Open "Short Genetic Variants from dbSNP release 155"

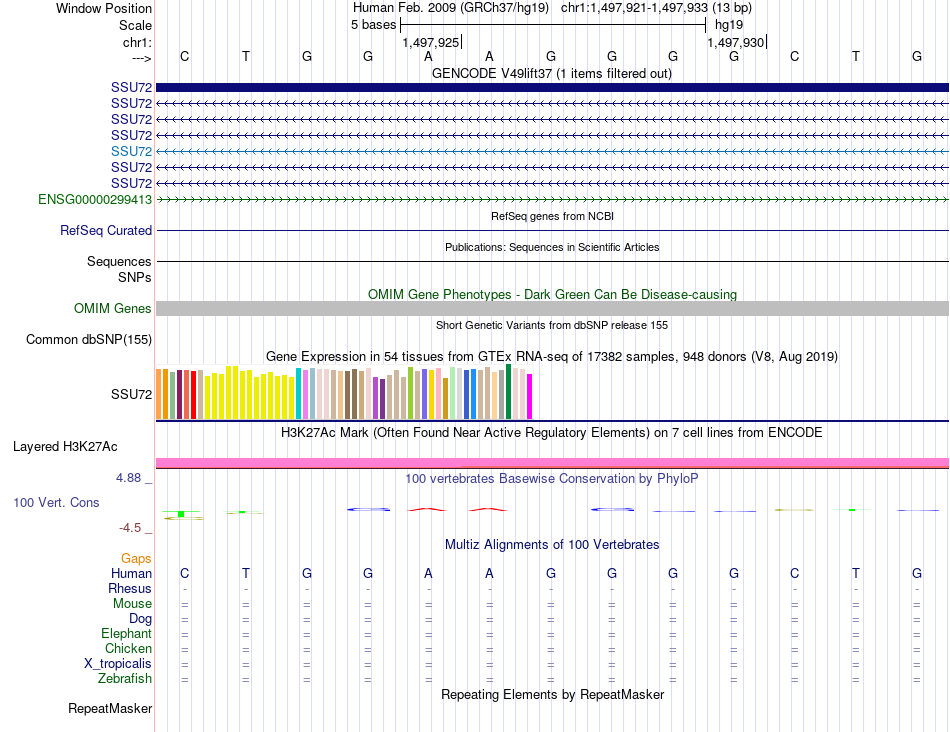[x=552, y=325]
